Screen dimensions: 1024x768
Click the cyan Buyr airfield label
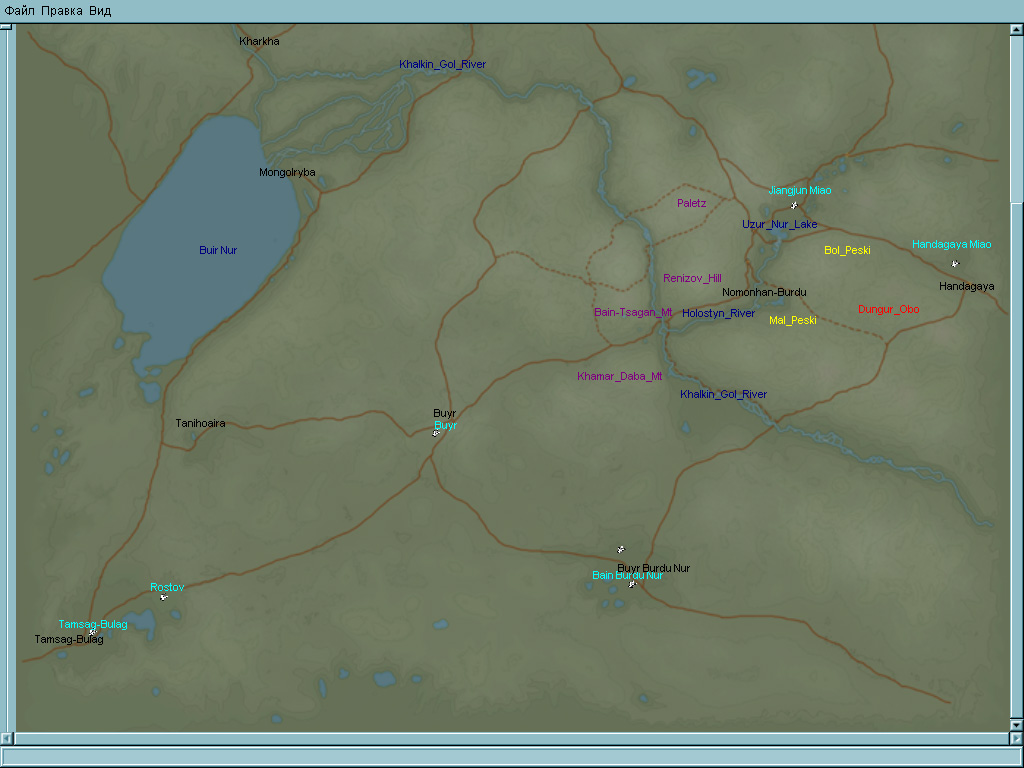click(x=445, y=425)
